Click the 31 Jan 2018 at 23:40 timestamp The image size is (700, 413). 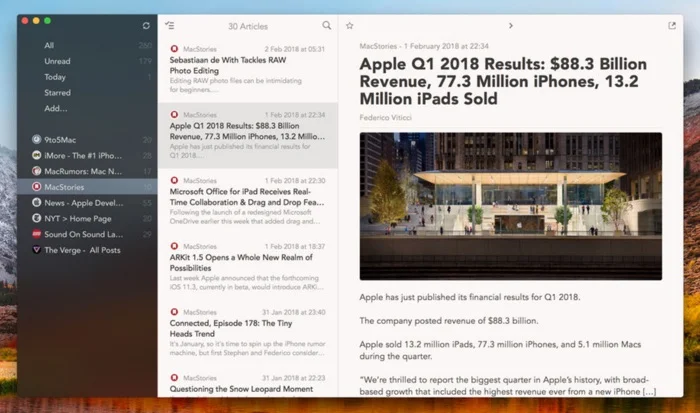click(x=294, y=312)
